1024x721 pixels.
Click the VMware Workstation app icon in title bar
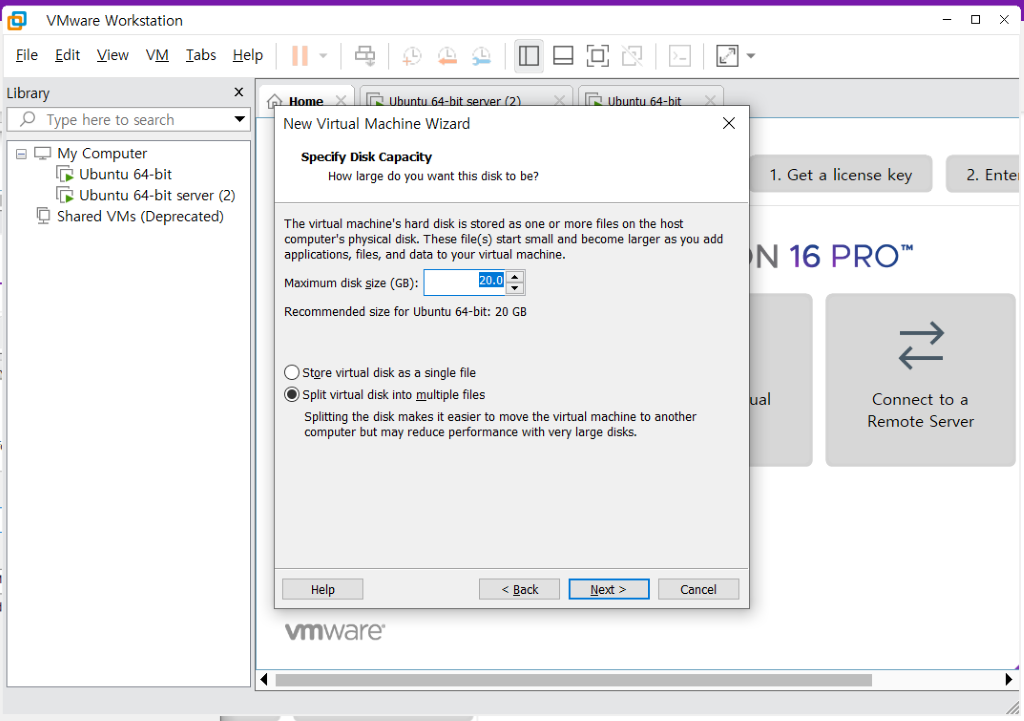tap(17, 20)
